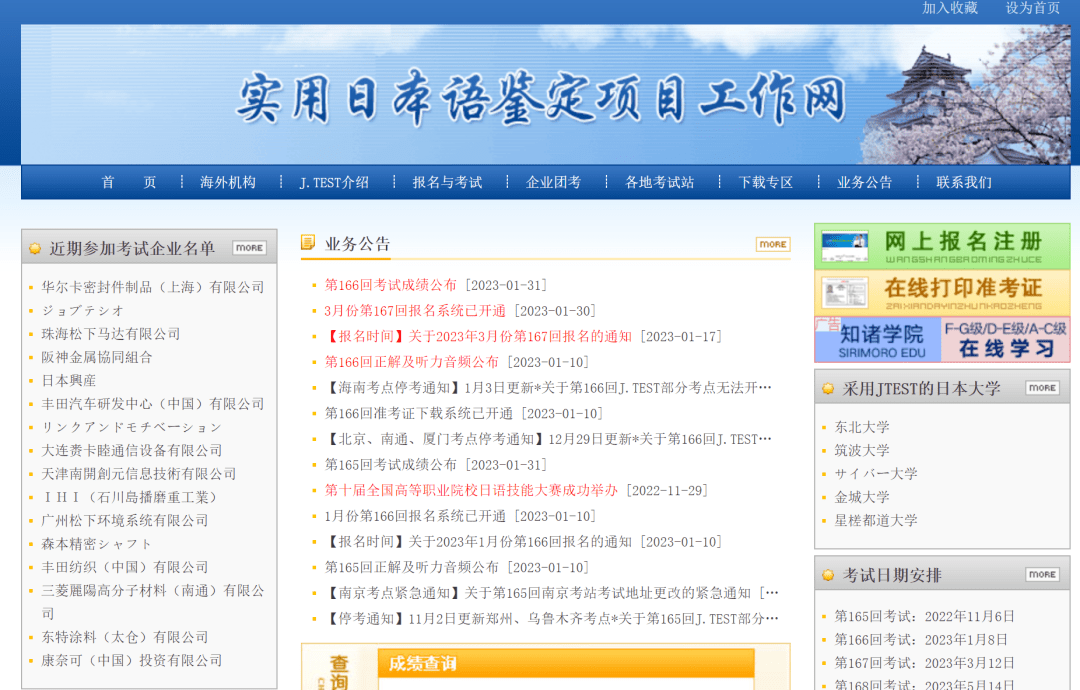Click the 业务公告 notepad icon
Image resolution: width=1080 pixels, height=690 pixels.
click(308, 243)
